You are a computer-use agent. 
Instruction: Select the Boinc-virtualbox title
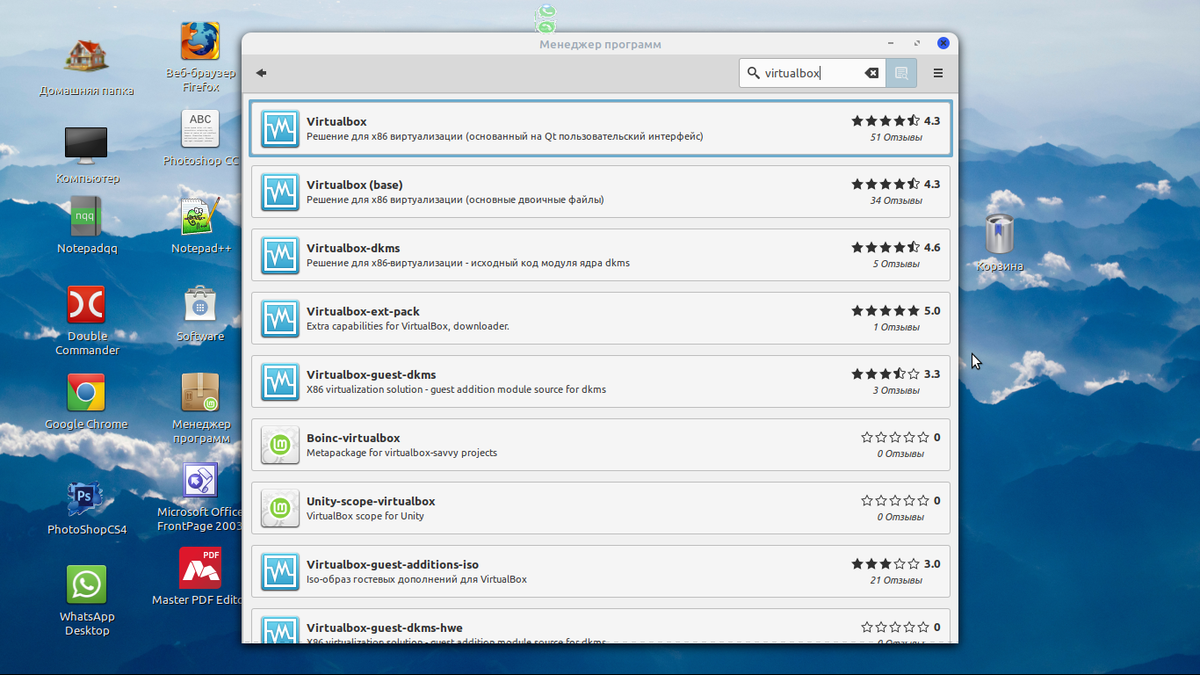point(353,438)
